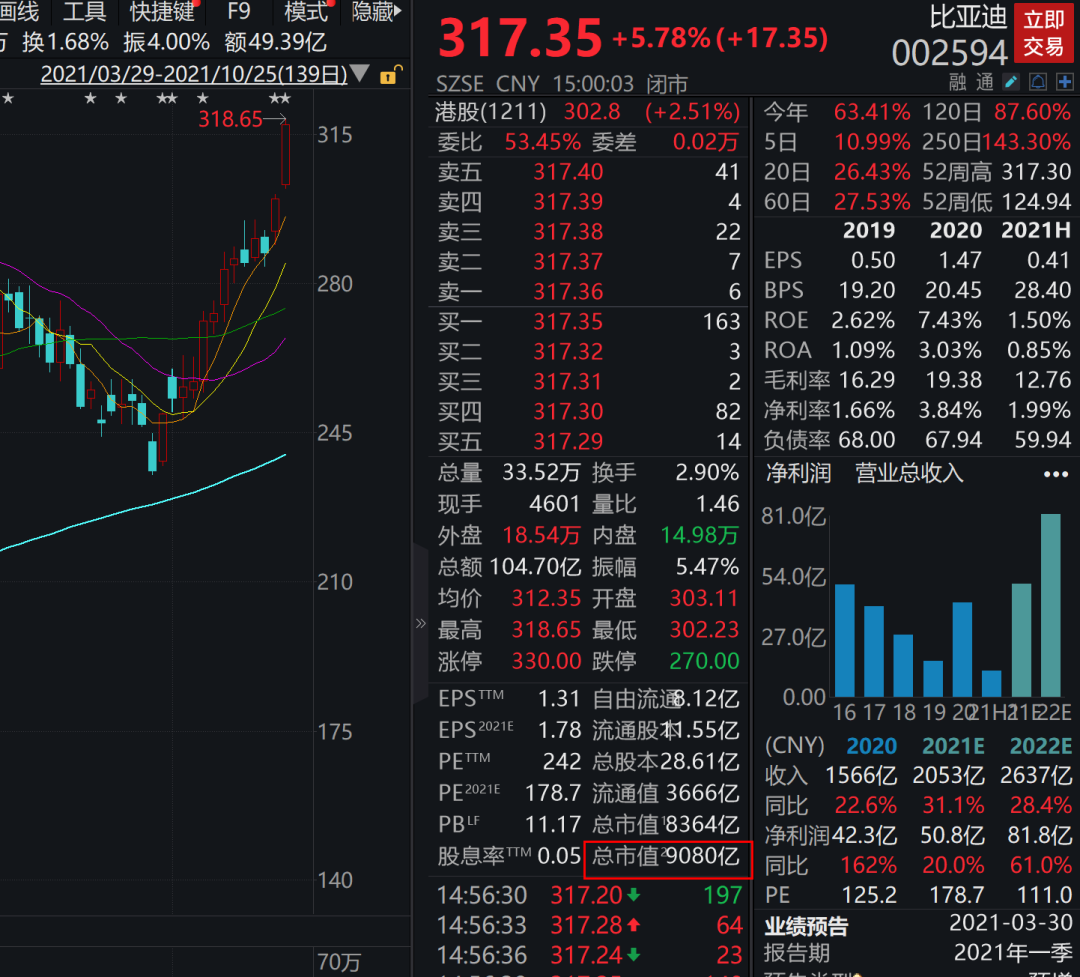Open the F9 menu item
The width and height of the screenshot is (1080, 977).
(238, 11)
